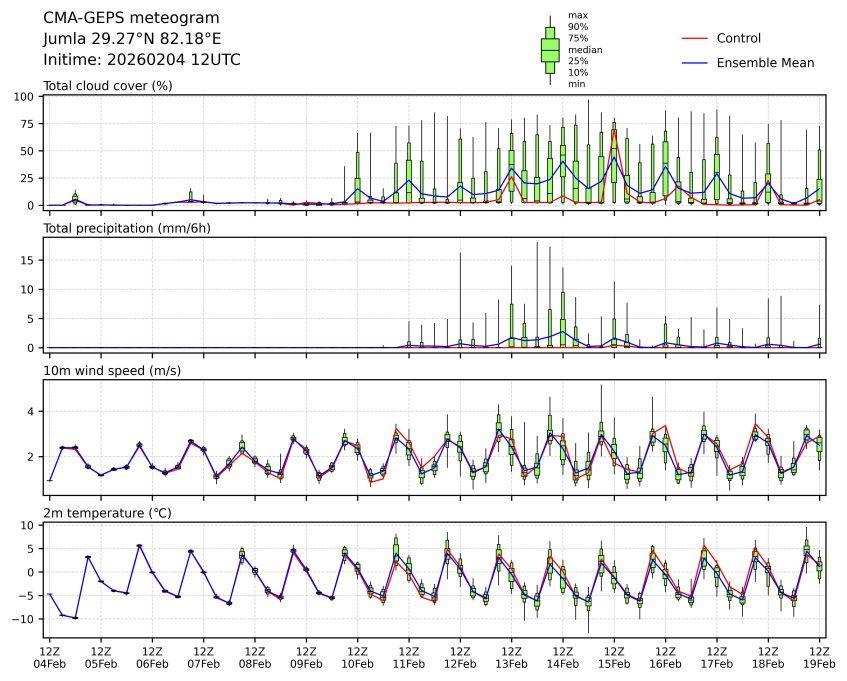Click the blue Ensemble Mean legend line
This screenshot has height=681, width=847.
pos(694,63)
